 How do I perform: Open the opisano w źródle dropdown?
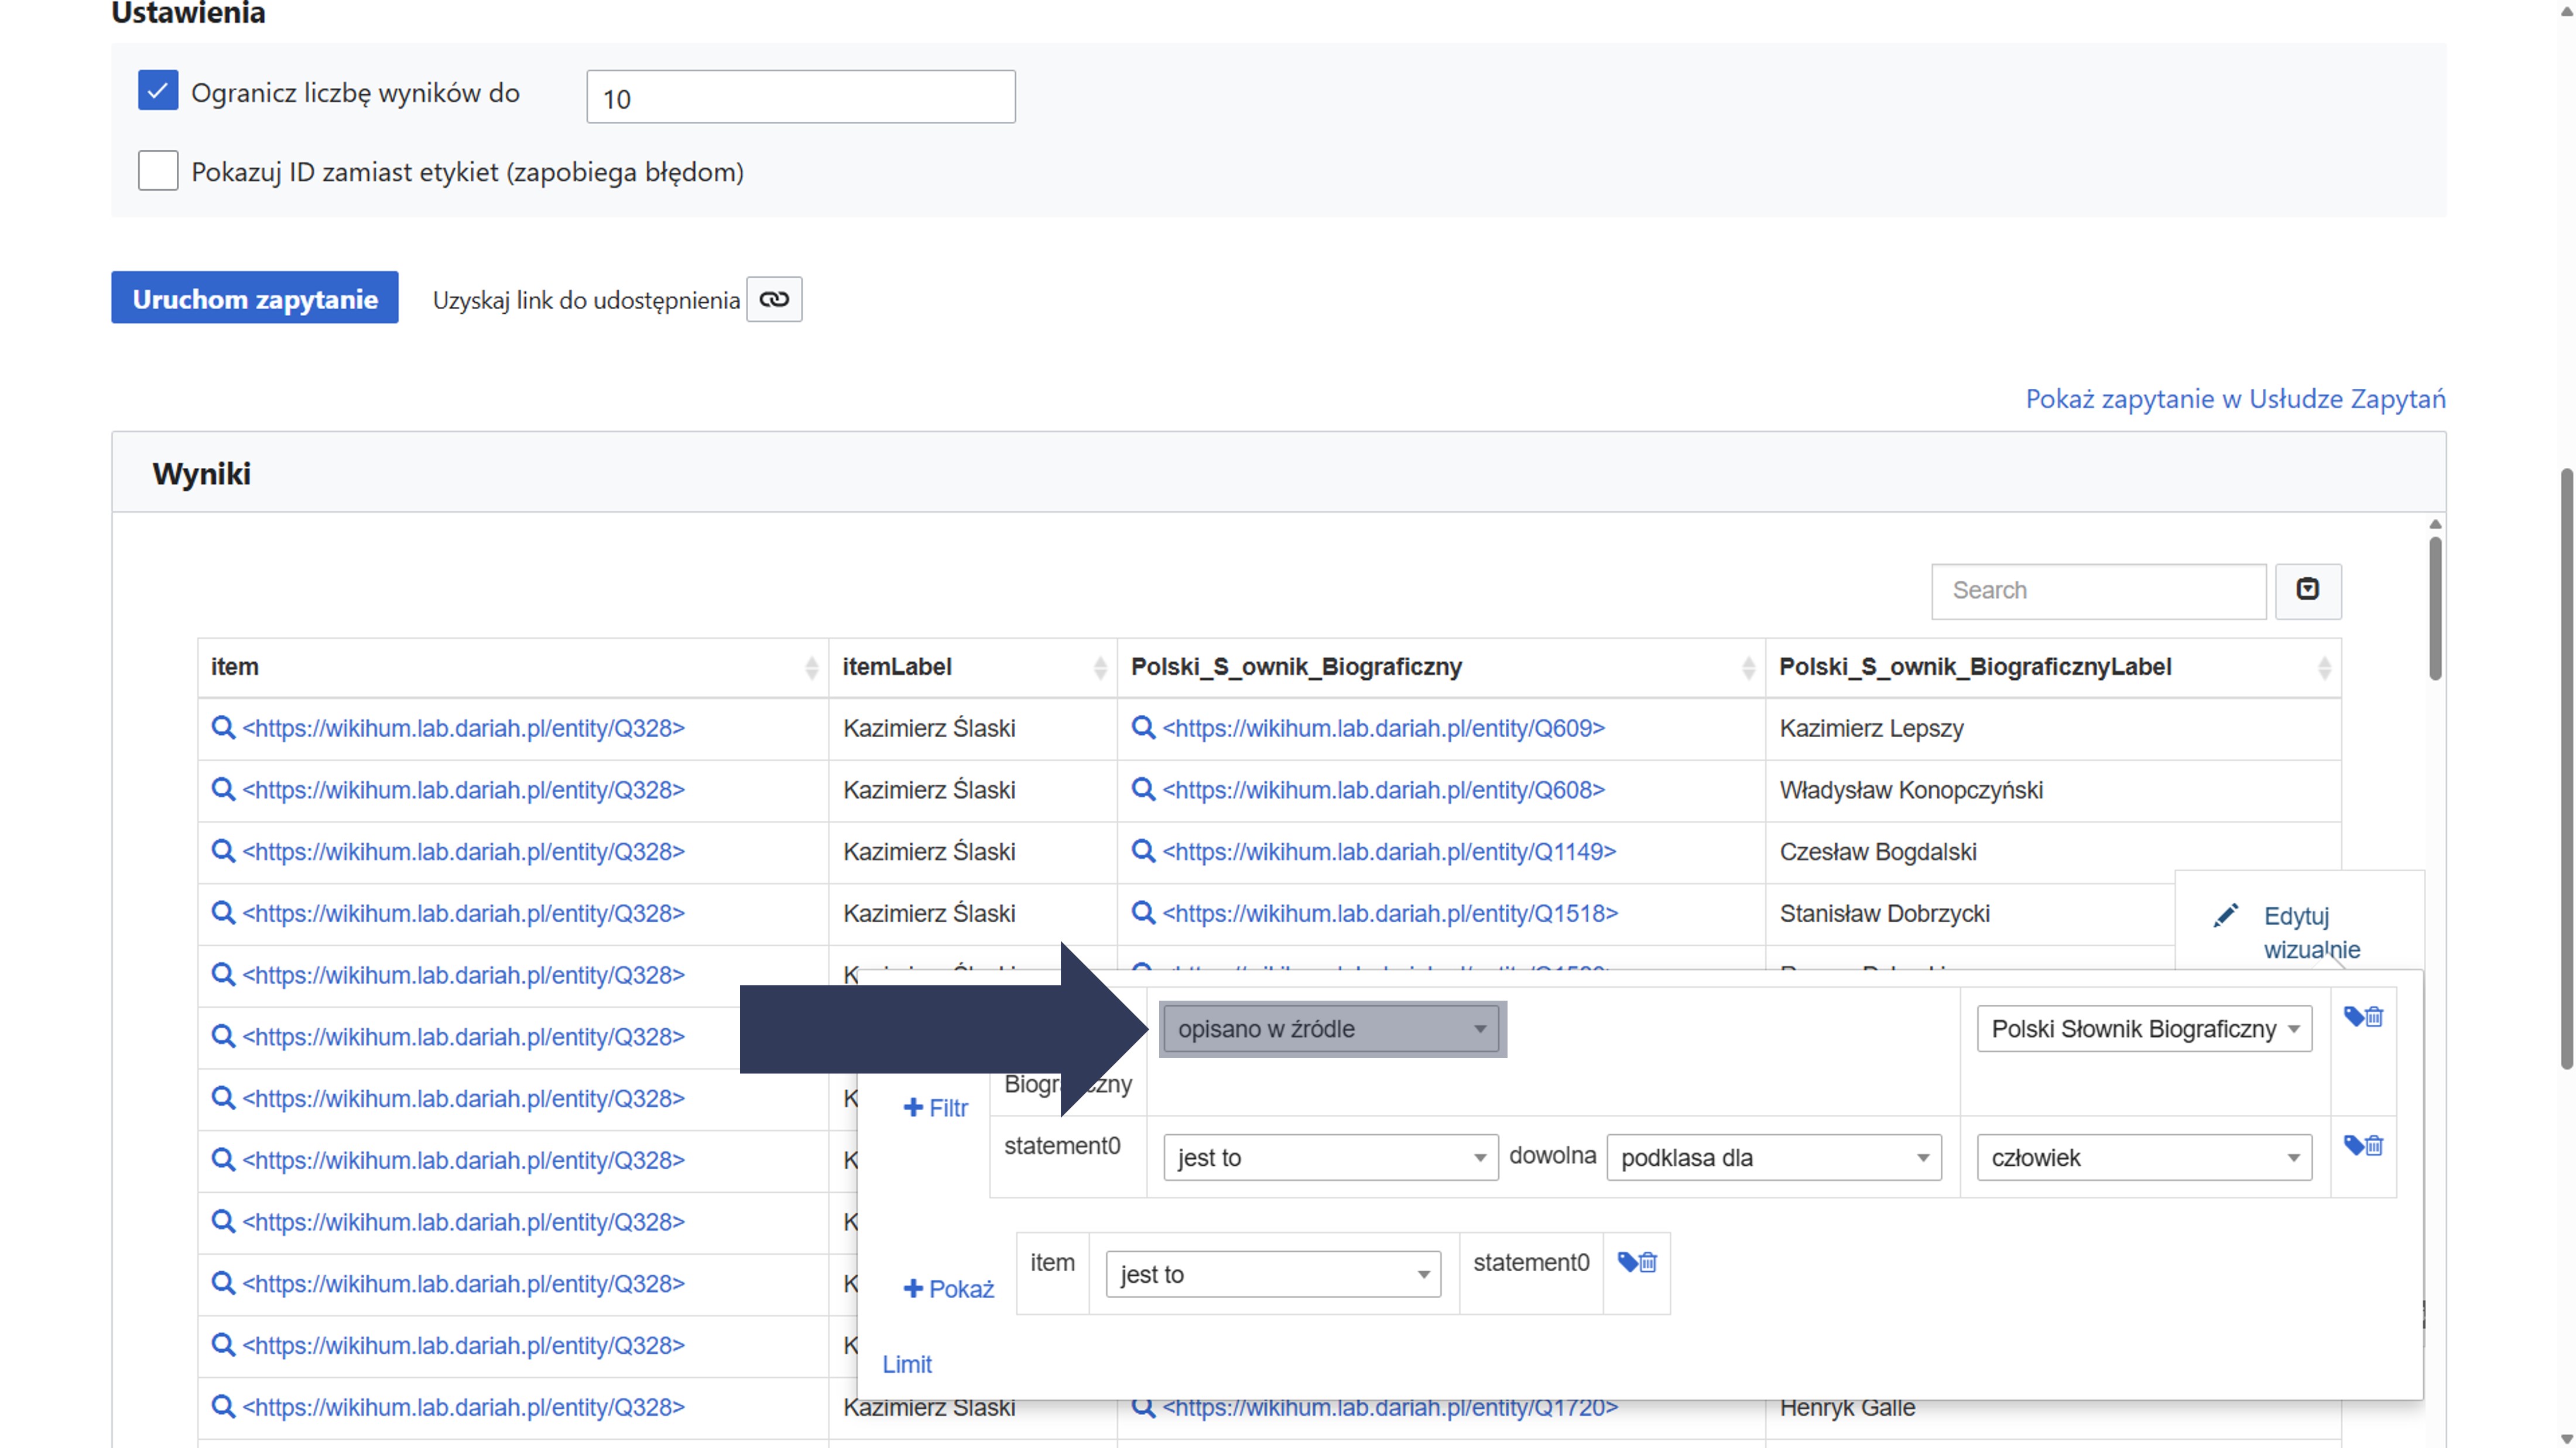pos(1330,1029)
